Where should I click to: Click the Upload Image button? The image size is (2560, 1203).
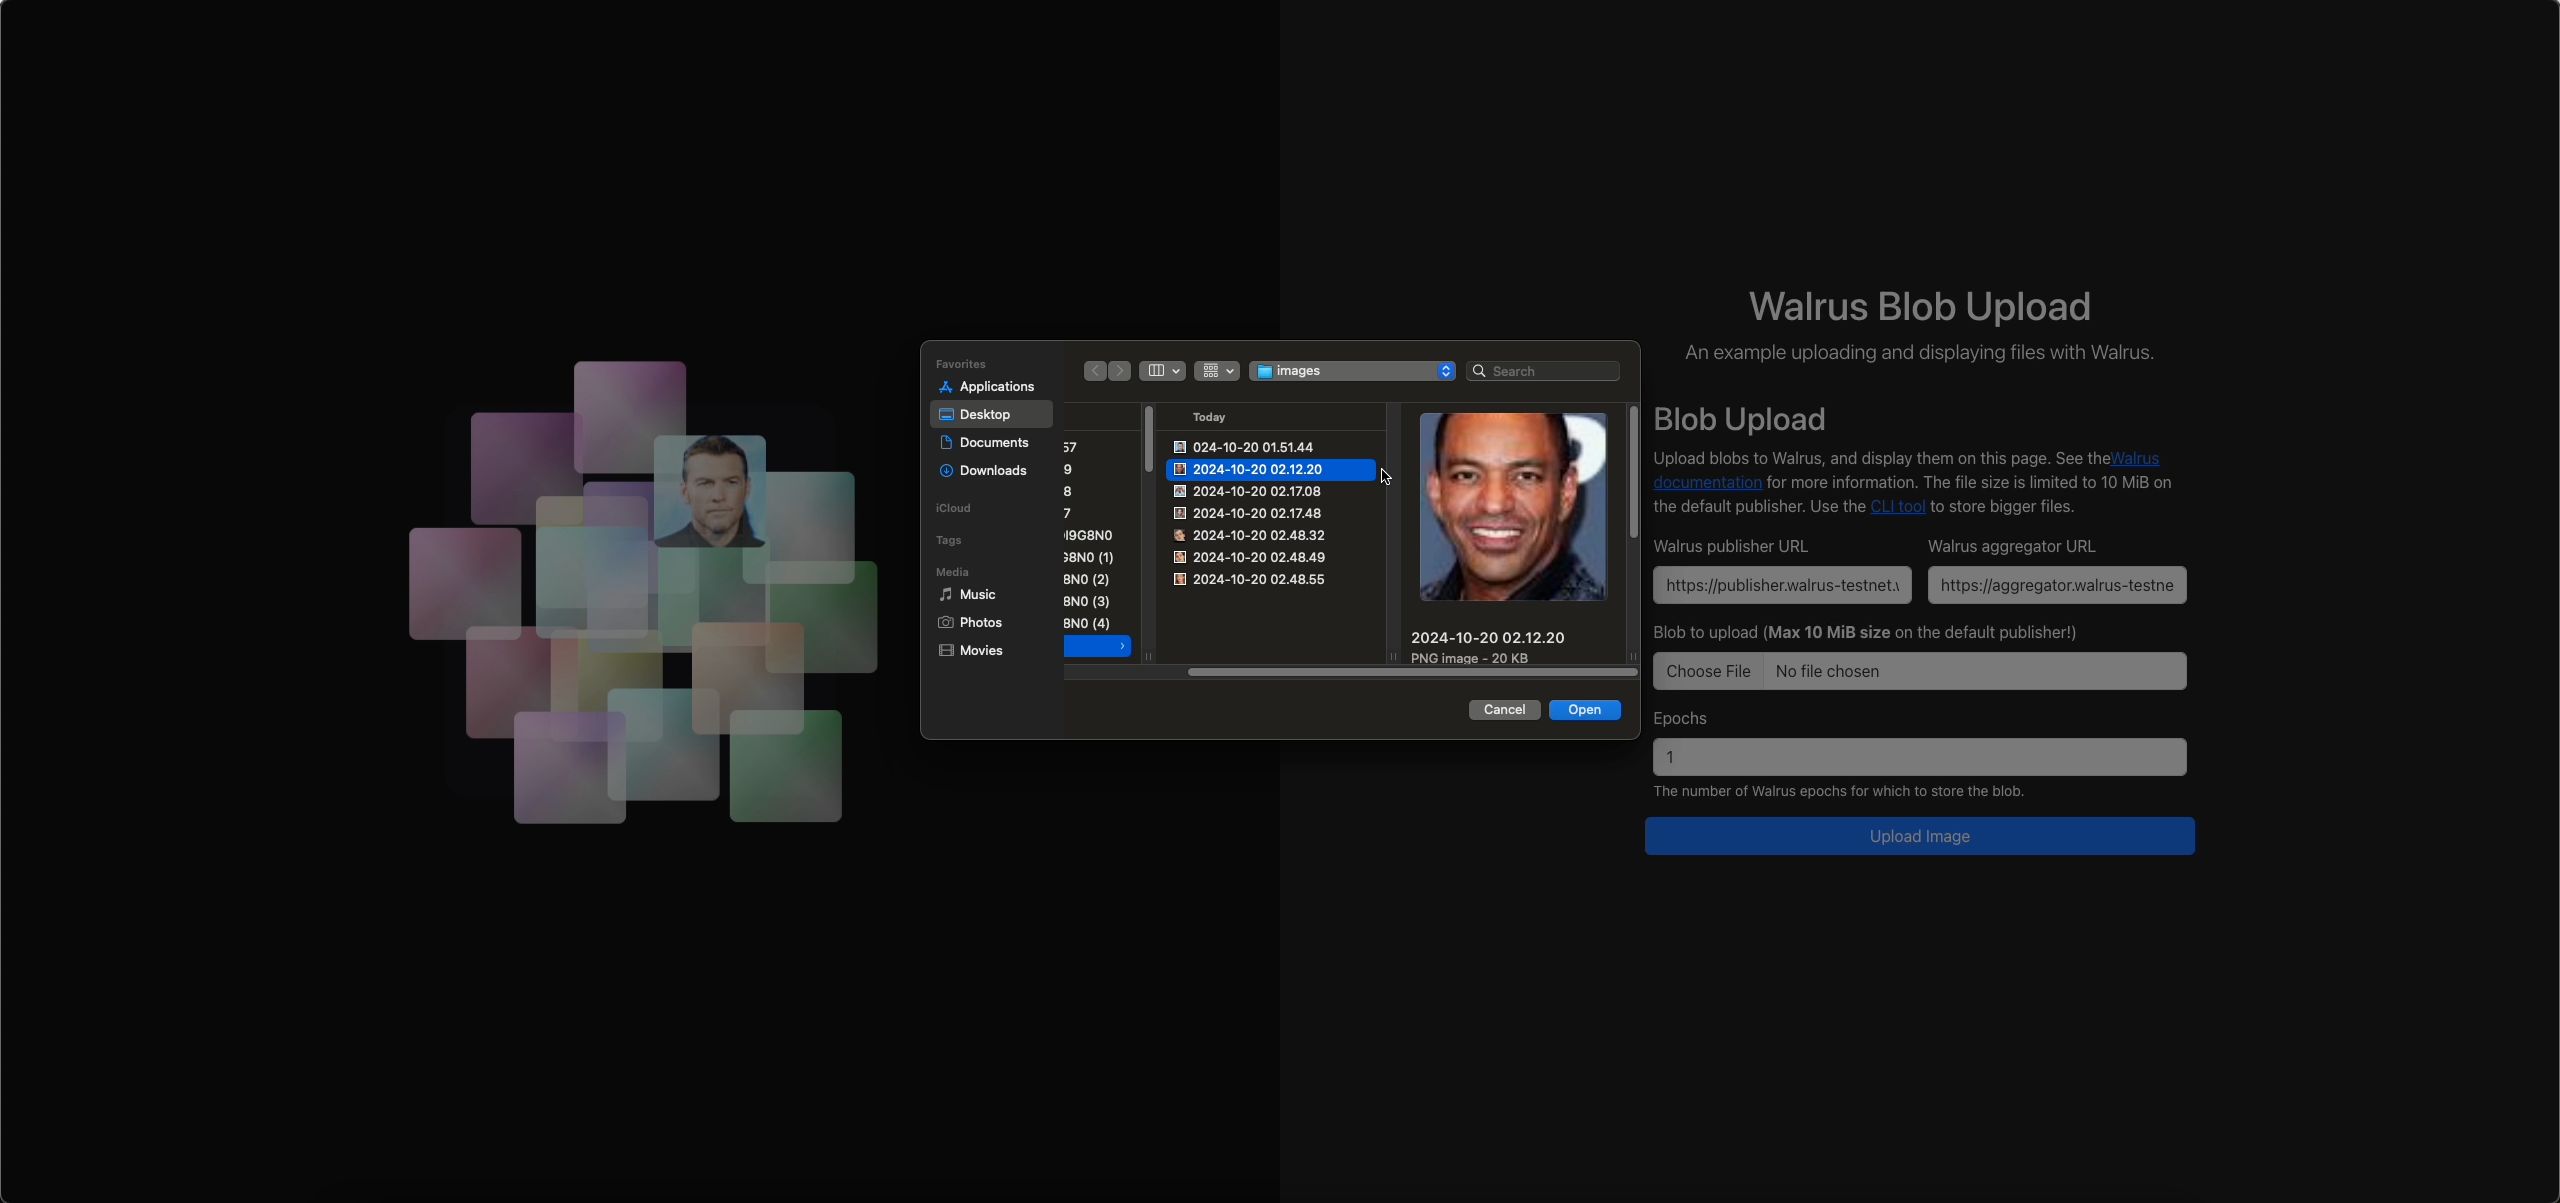(x=1918, y=836)
